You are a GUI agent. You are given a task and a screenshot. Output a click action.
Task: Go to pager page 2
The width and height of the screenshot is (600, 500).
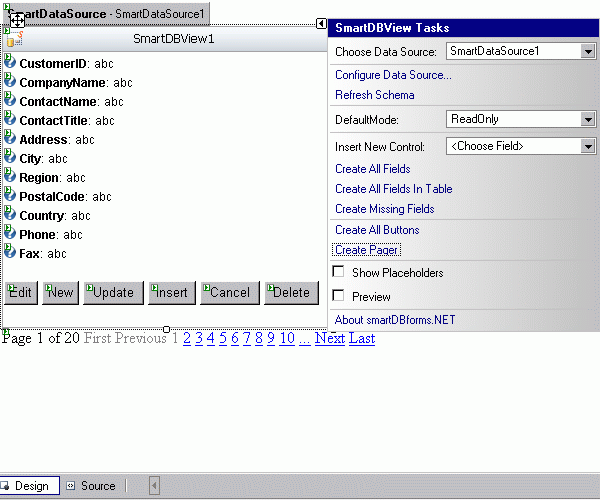coord(187,338)
